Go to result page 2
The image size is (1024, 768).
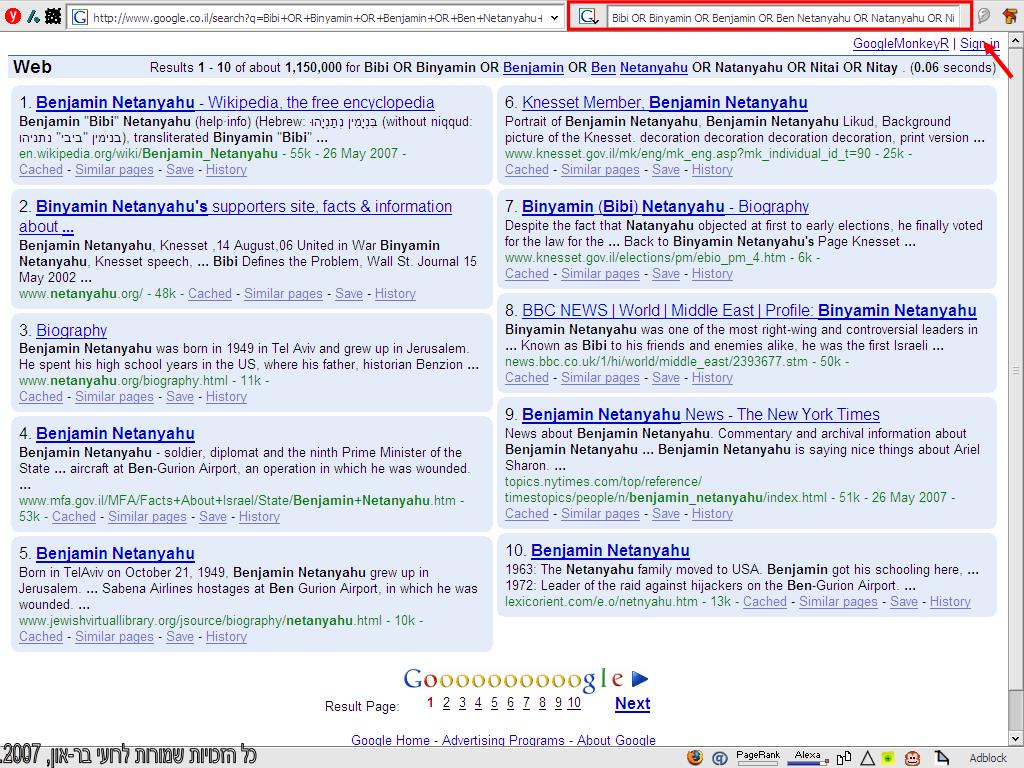point(446,703)
